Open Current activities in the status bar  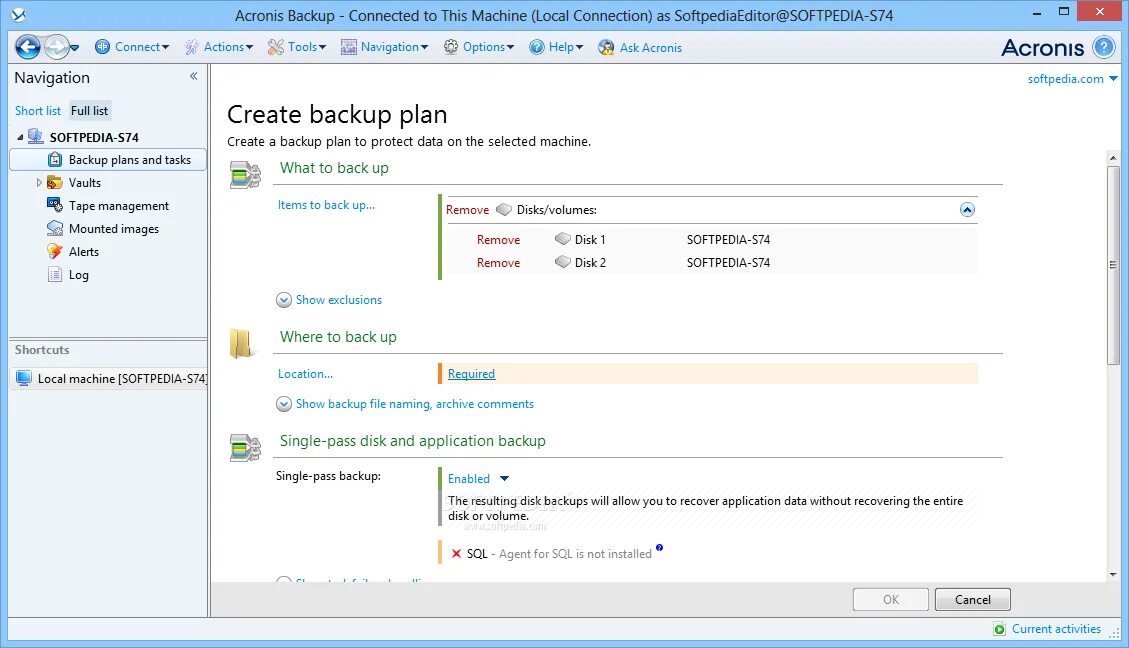coord(1056,629)
